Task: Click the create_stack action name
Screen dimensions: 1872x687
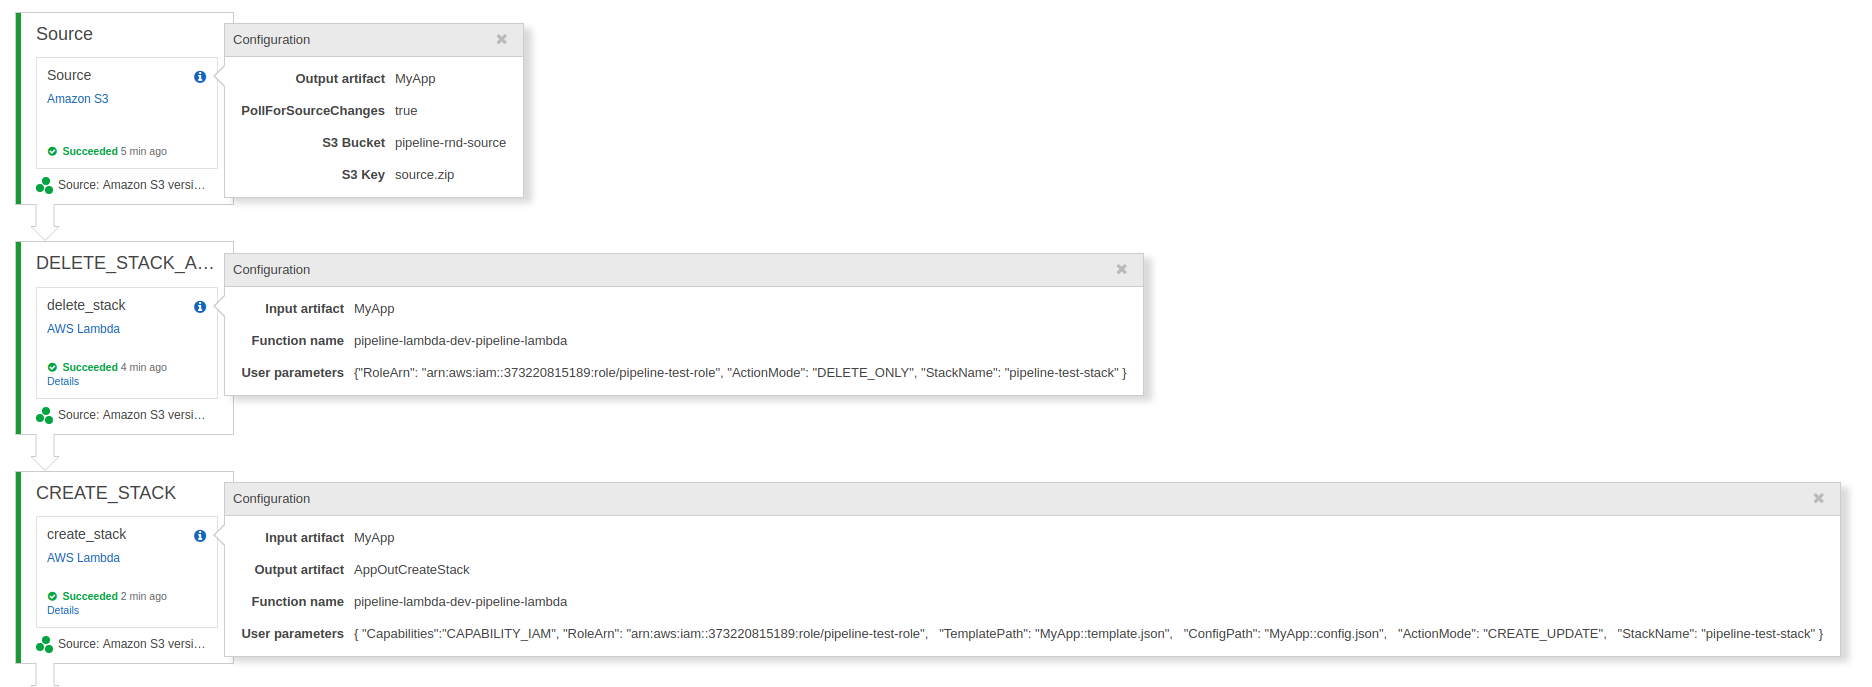Action: (x=86, y=534)
